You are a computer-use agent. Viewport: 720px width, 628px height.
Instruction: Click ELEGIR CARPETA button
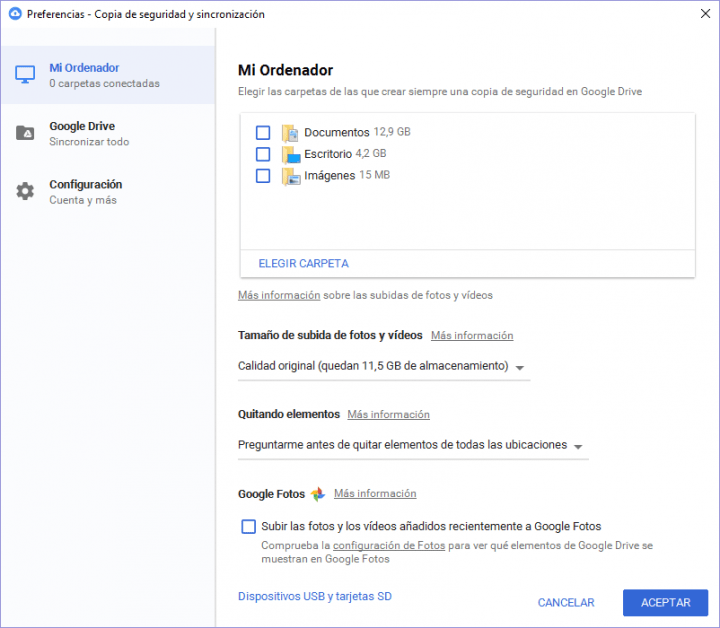(304, 264)
